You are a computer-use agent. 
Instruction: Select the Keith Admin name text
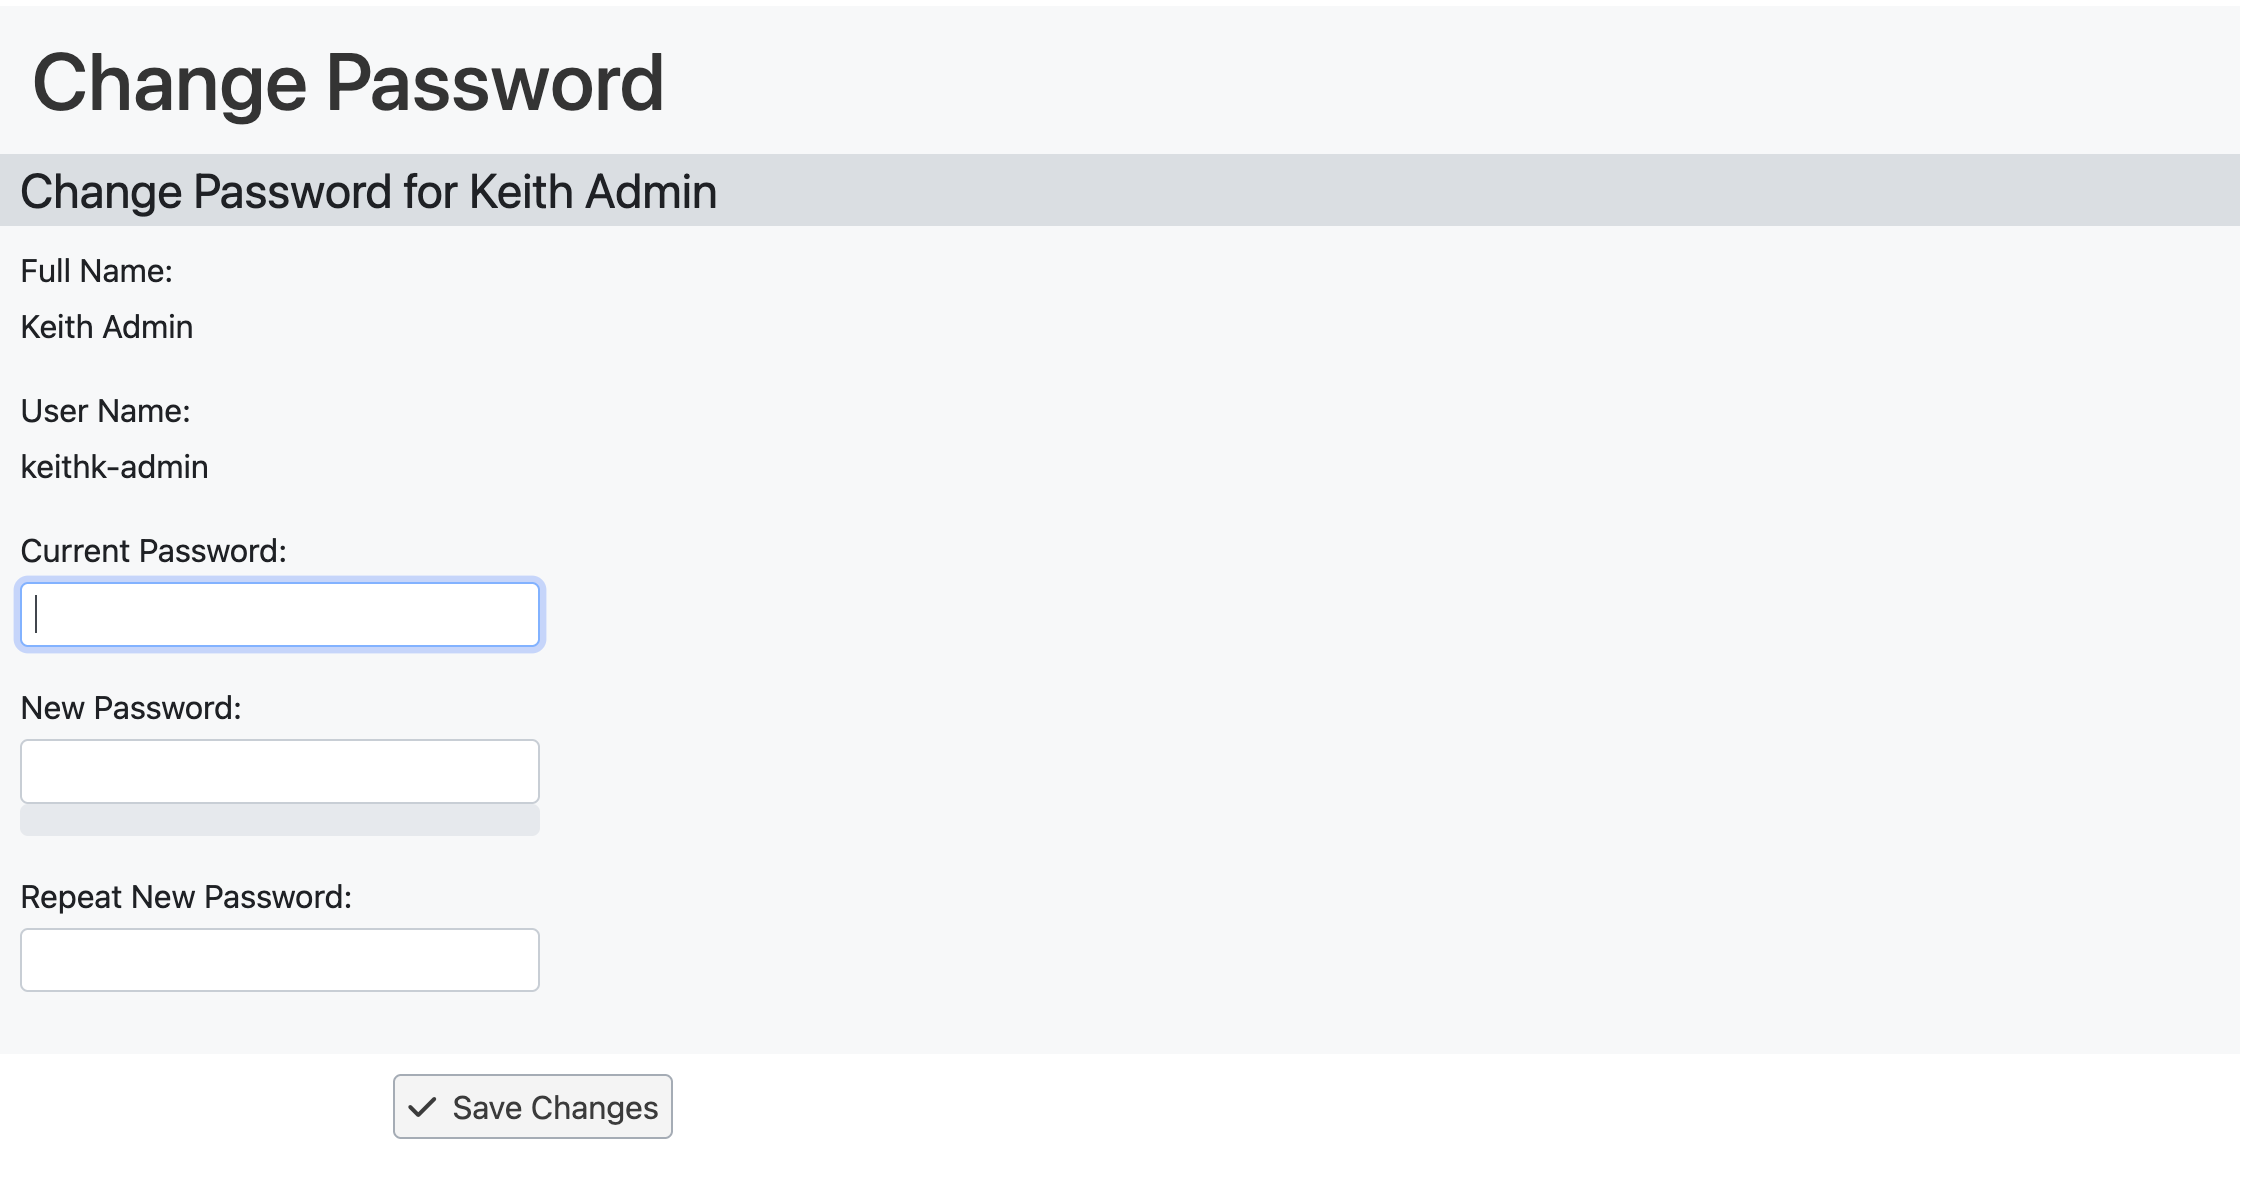(106, 326)
